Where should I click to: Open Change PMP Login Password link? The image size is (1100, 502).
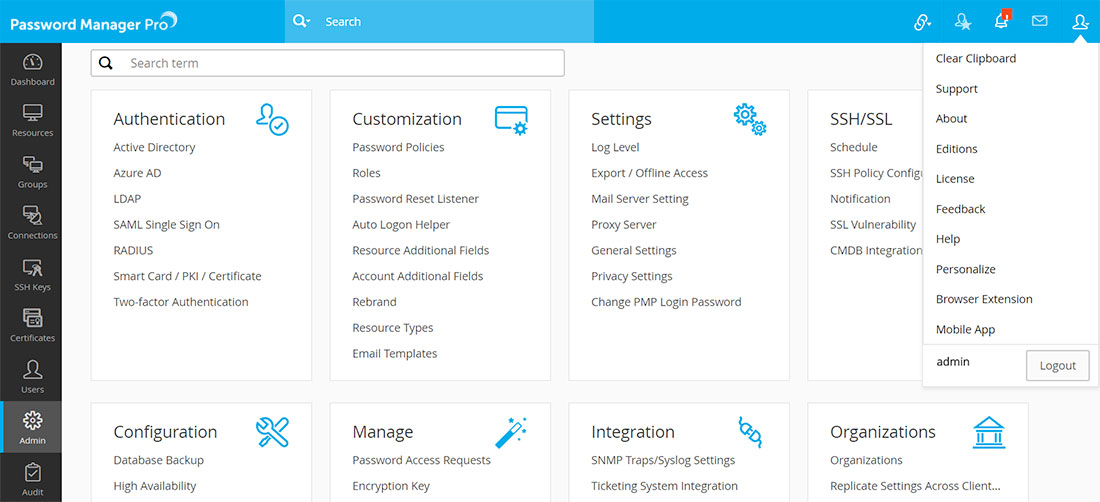[666, 302]
